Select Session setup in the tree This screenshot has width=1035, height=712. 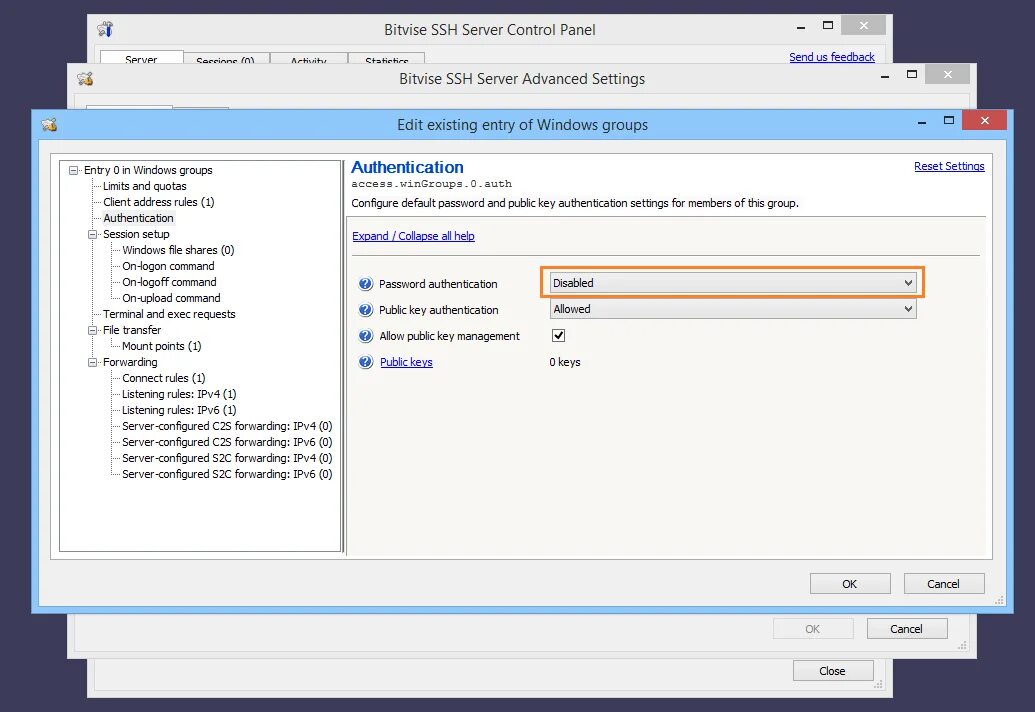(136, 234)
